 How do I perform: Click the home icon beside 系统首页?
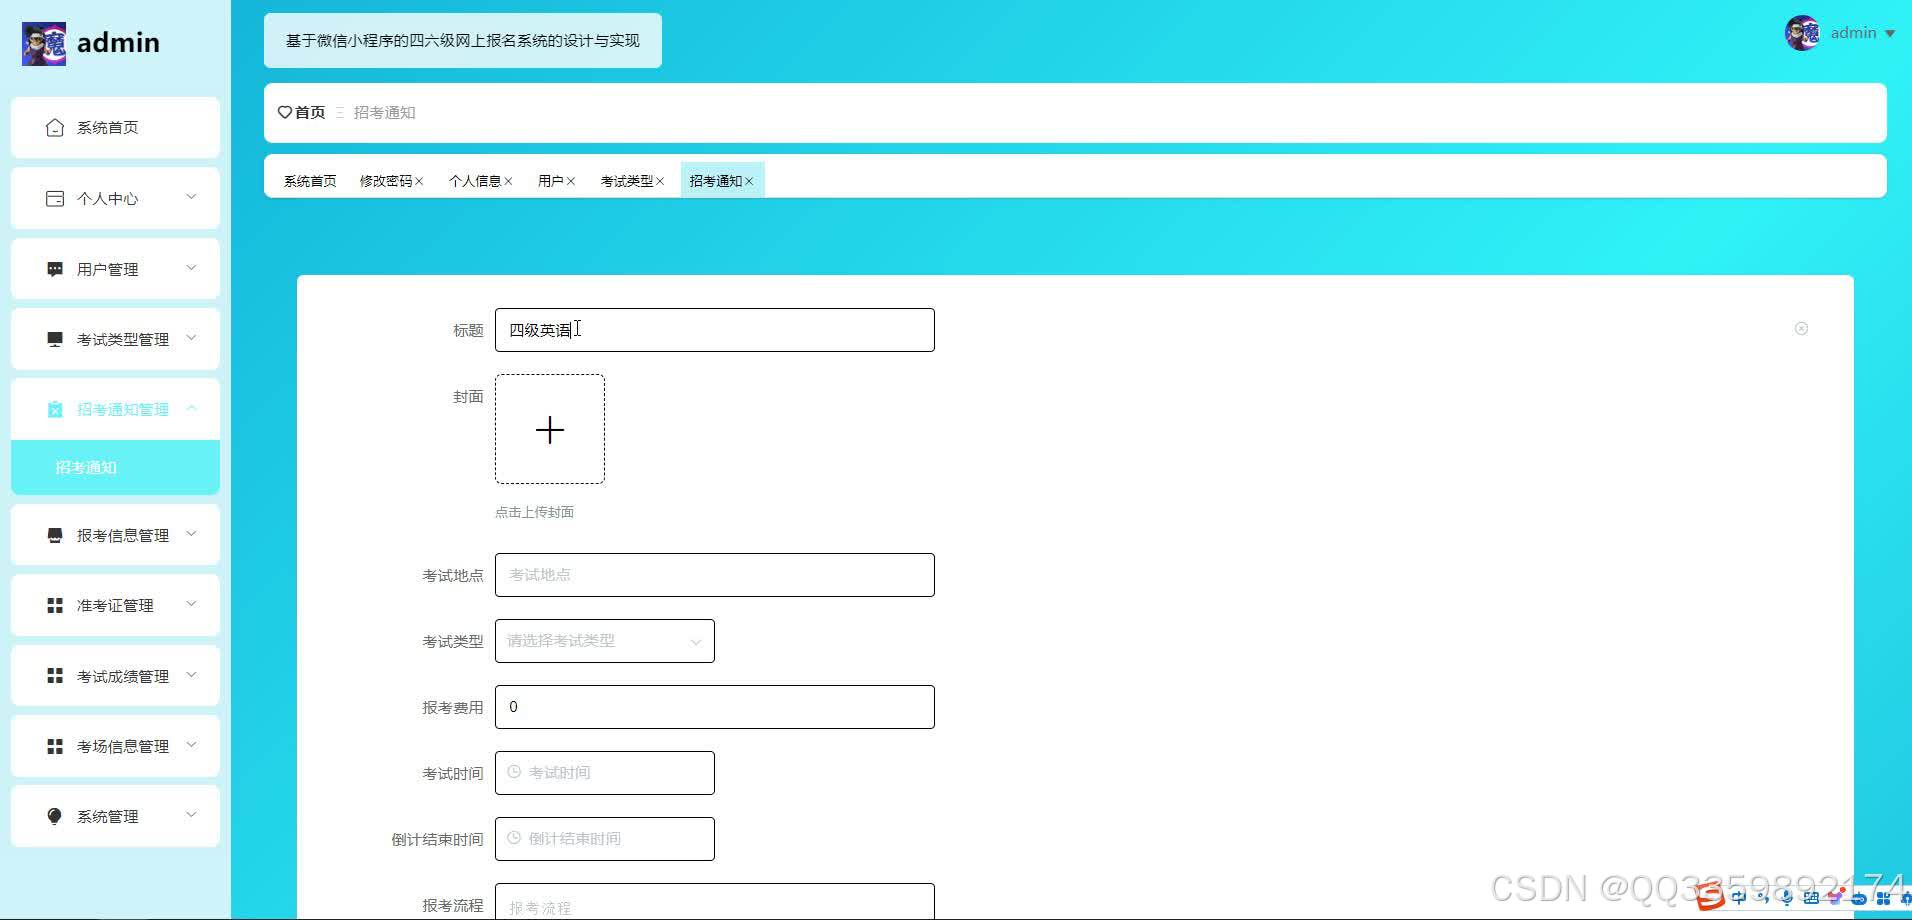(55, 127)
